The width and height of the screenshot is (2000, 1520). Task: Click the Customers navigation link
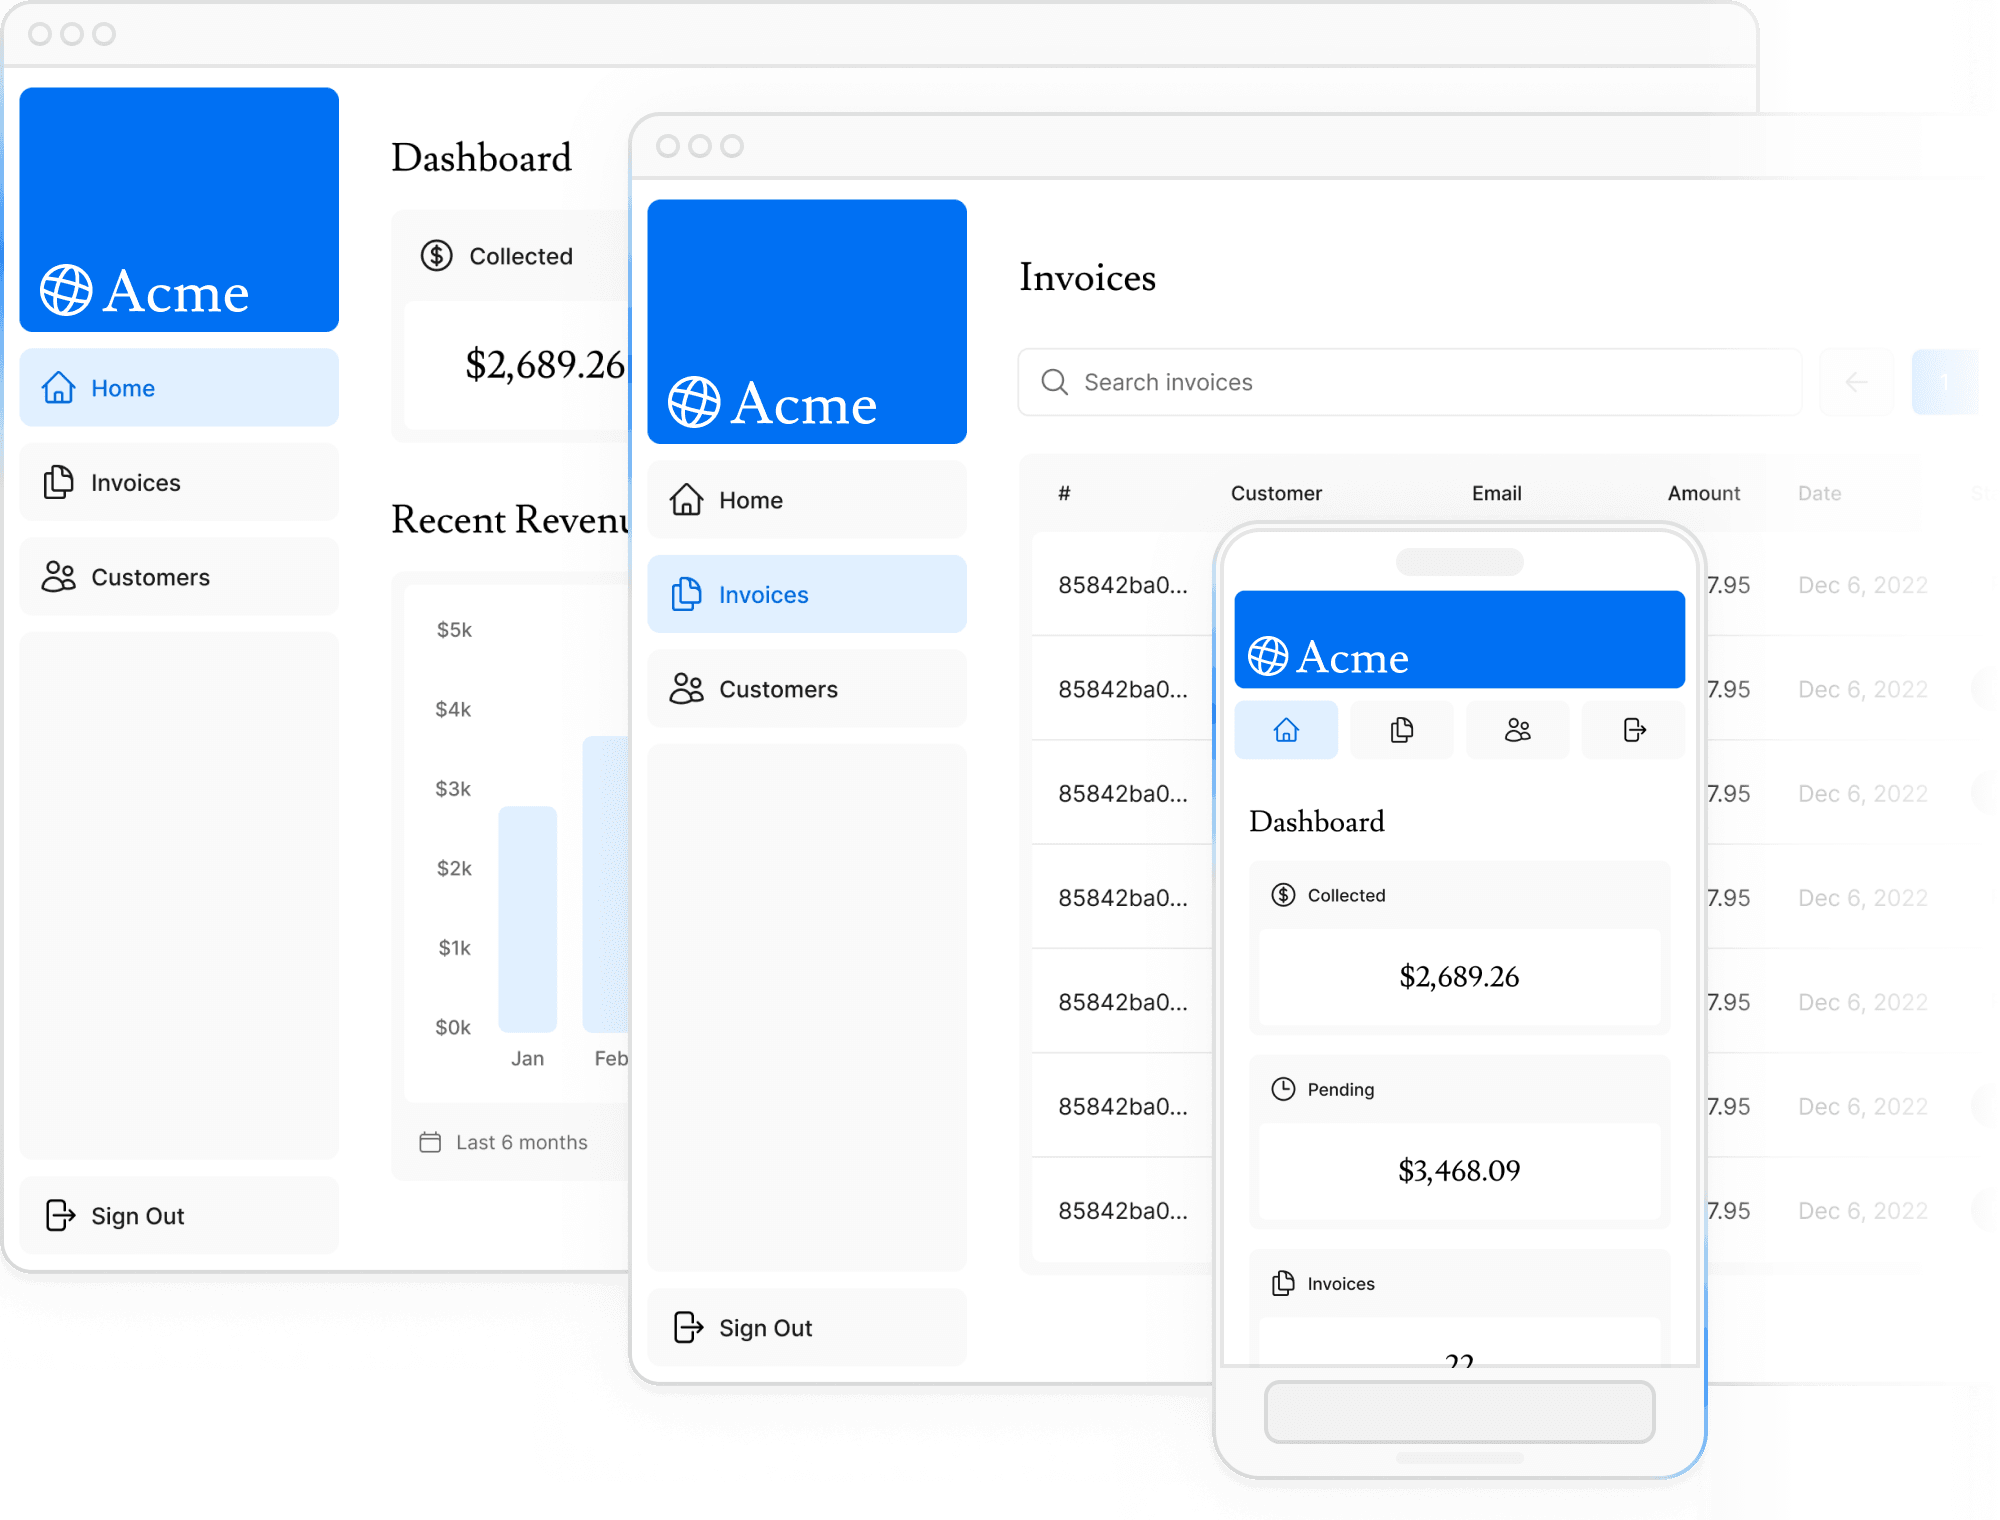148,575
